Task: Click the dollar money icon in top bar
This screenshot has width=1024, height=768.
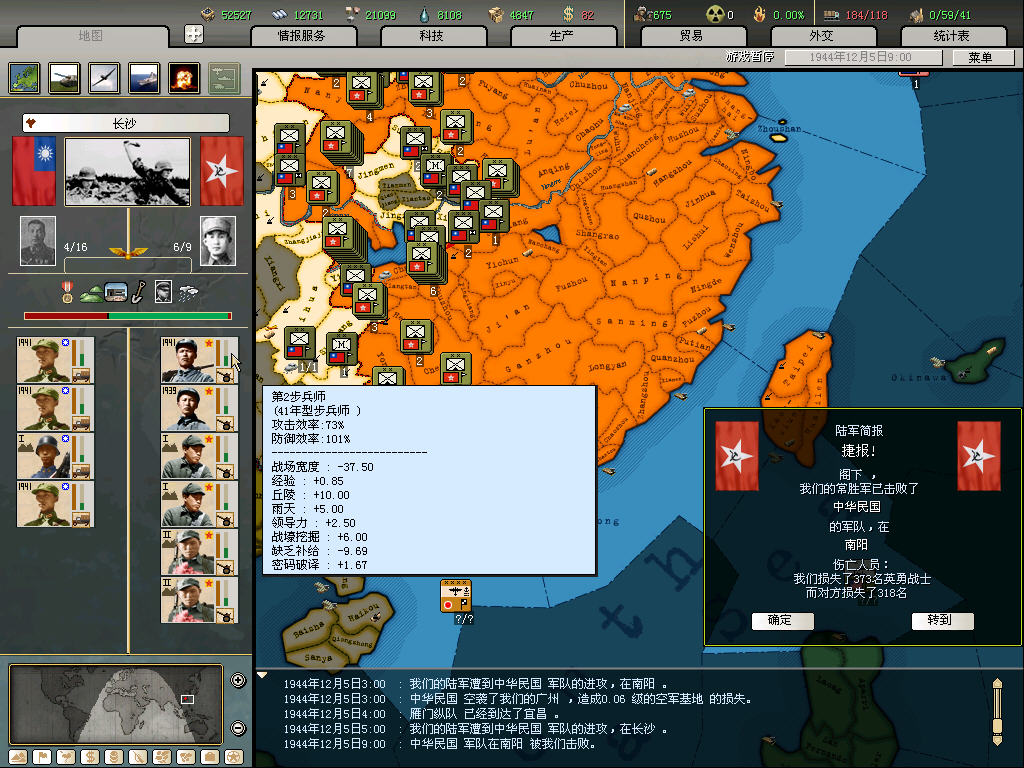Action: [569, 14]
